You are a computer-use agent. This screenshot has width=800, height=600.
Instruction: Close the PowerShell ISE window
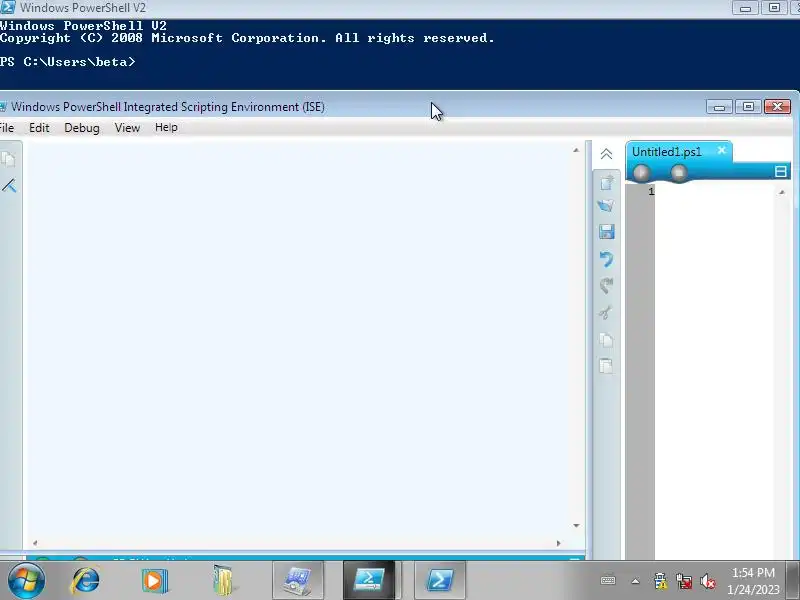tap(777, 107)
